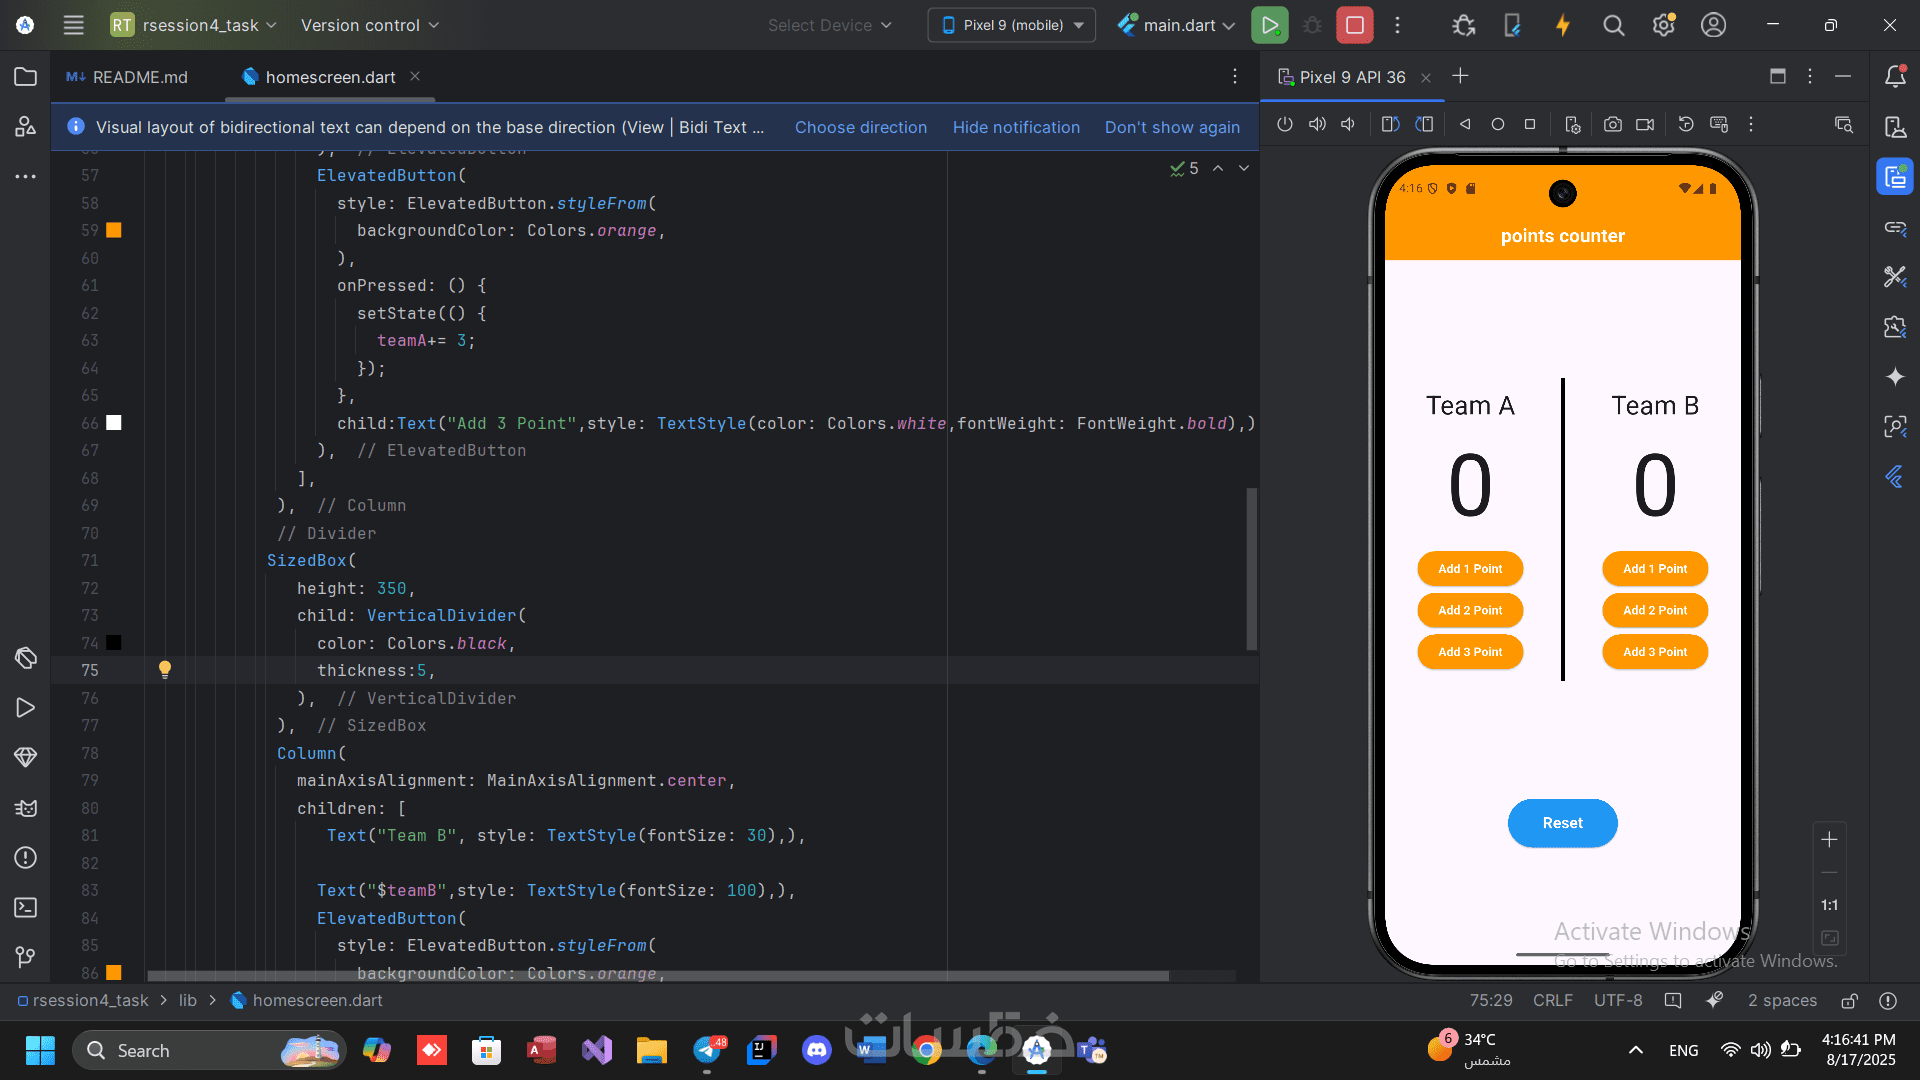Open the Terminal tool window
1920x1080 pixels.
point(26,907)
